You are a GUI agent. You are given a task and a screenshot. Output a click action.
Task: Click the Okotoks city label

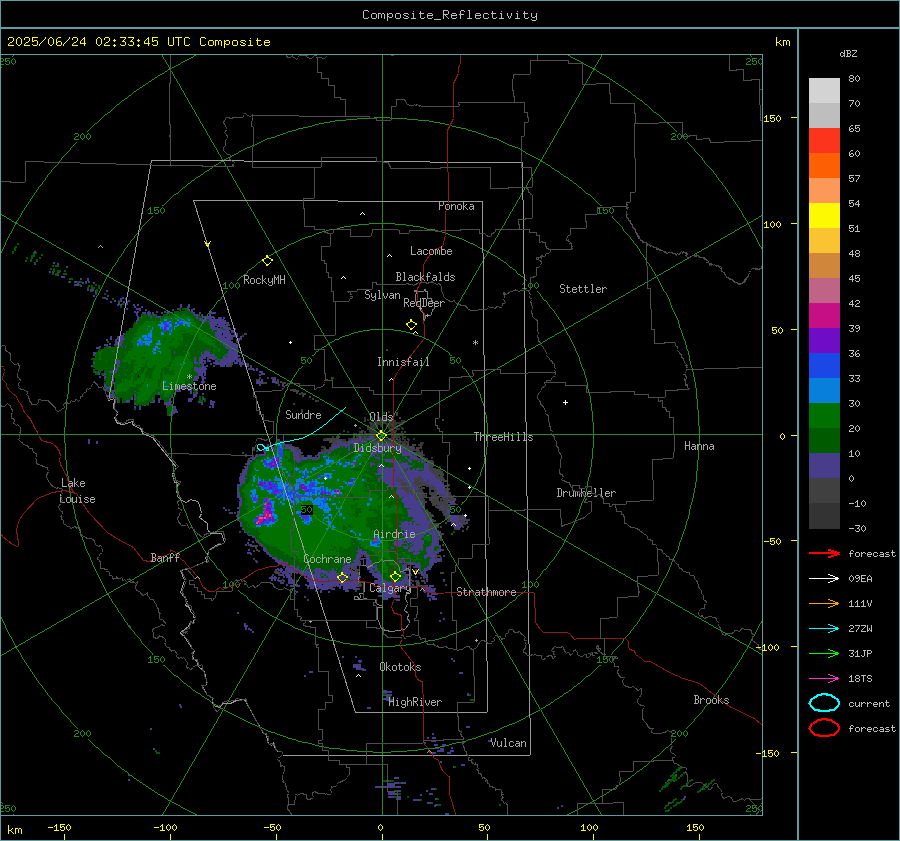(400, 667)
